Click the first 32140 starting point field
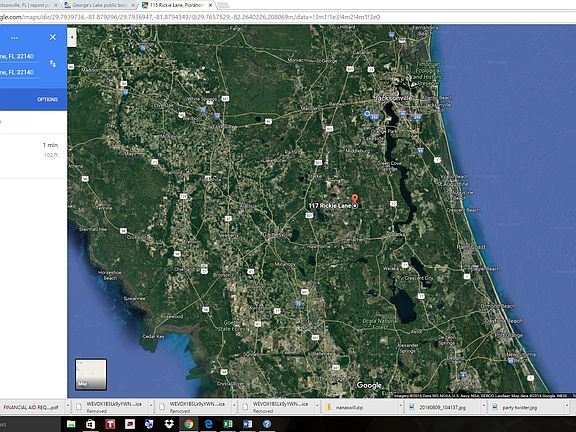The height and width of the screenshot is (432, 576). point(18,56)
